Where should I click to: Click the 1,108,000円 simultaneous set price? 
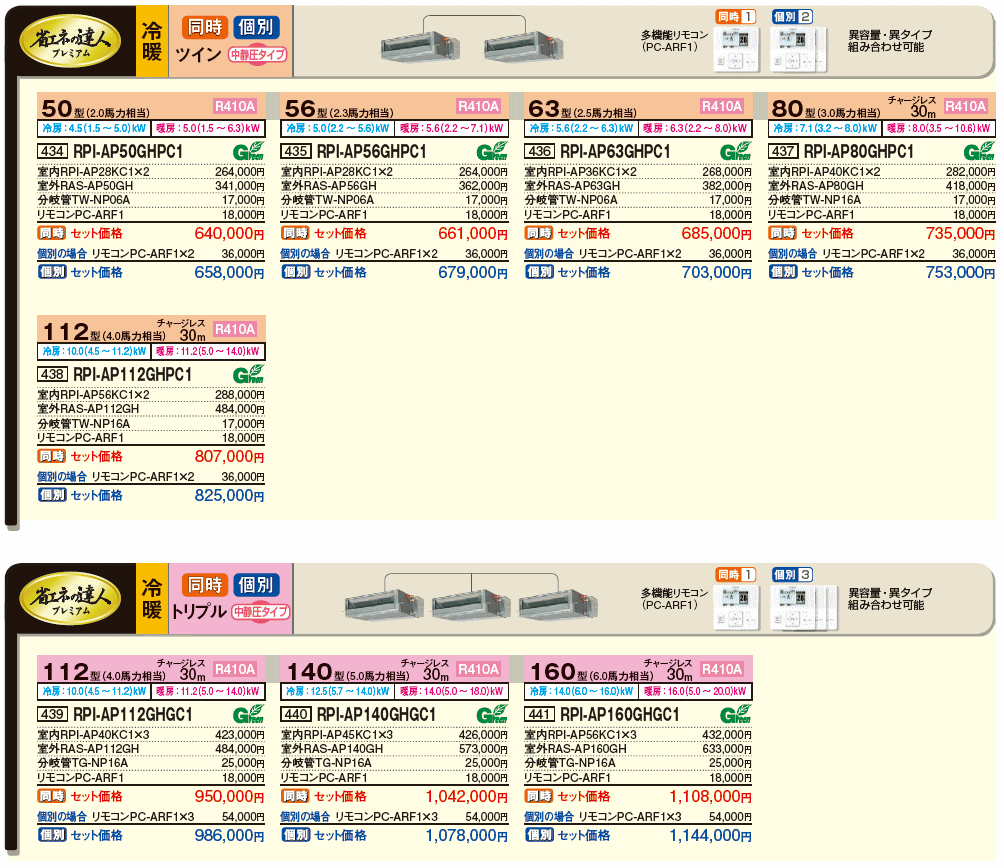click(x=710, y=796)
